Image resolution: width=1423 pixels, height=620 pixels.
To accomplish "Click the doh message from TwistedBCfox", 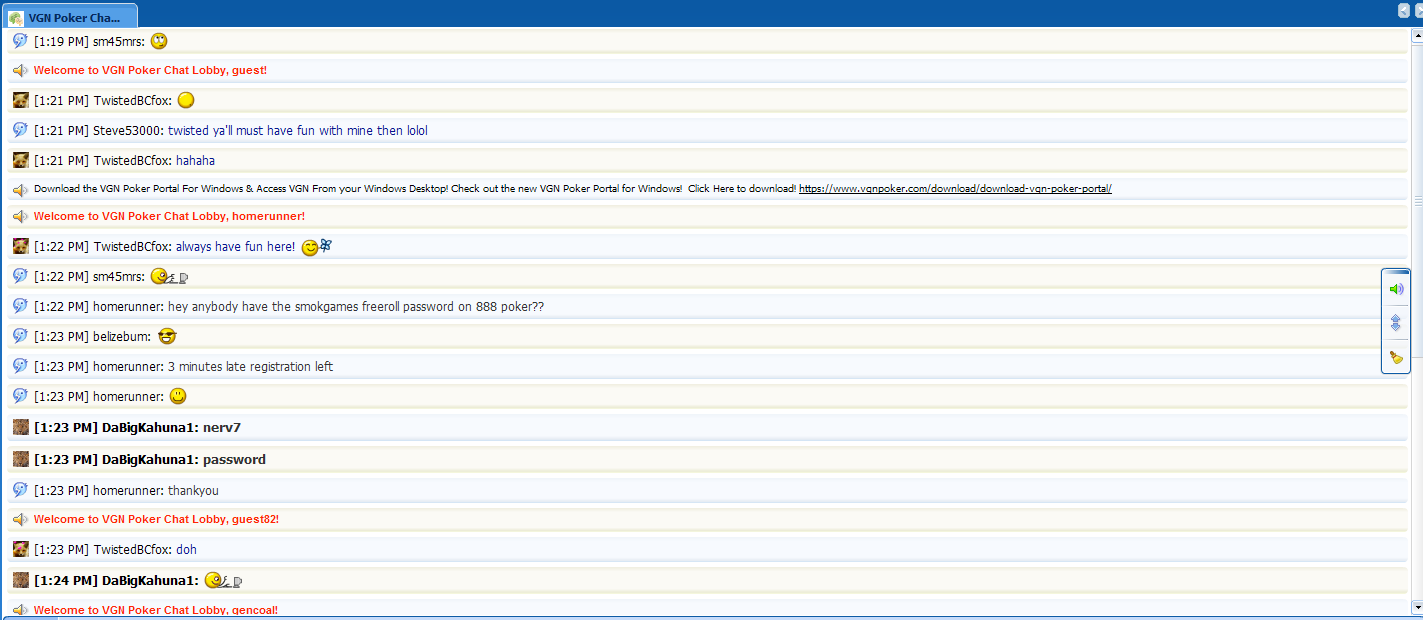I will pos(186,550).
